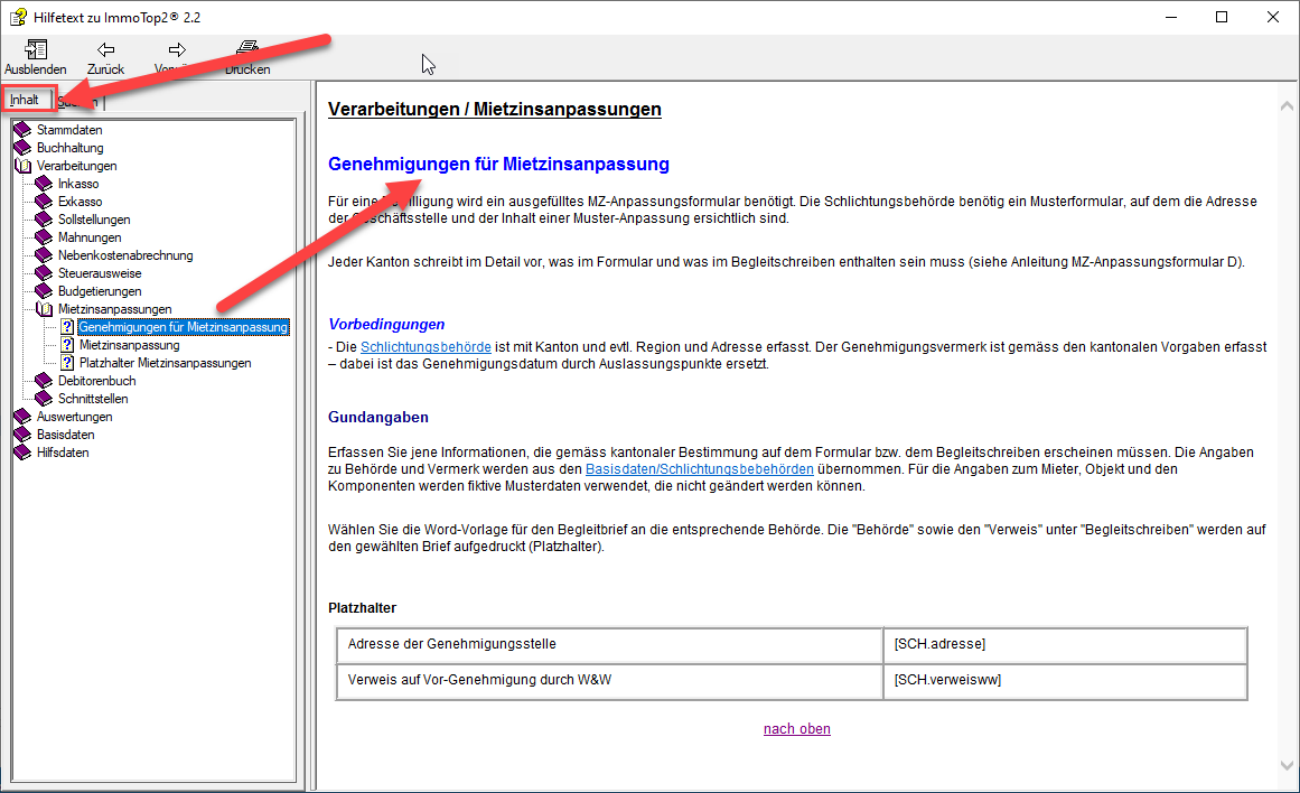Click the [SCH.verweisww] table cell
The image size is (1300, 793).
click(x=1065, y=681)
